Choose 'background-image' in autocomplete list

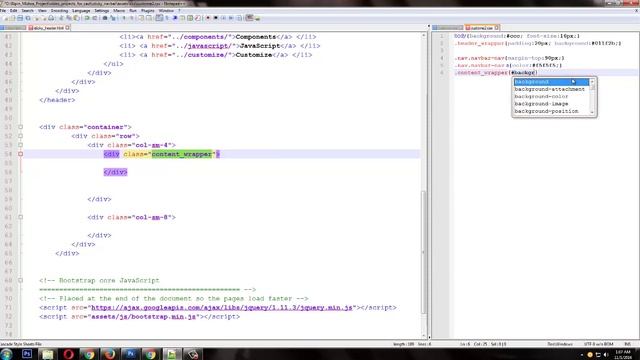tap(551, 104)
